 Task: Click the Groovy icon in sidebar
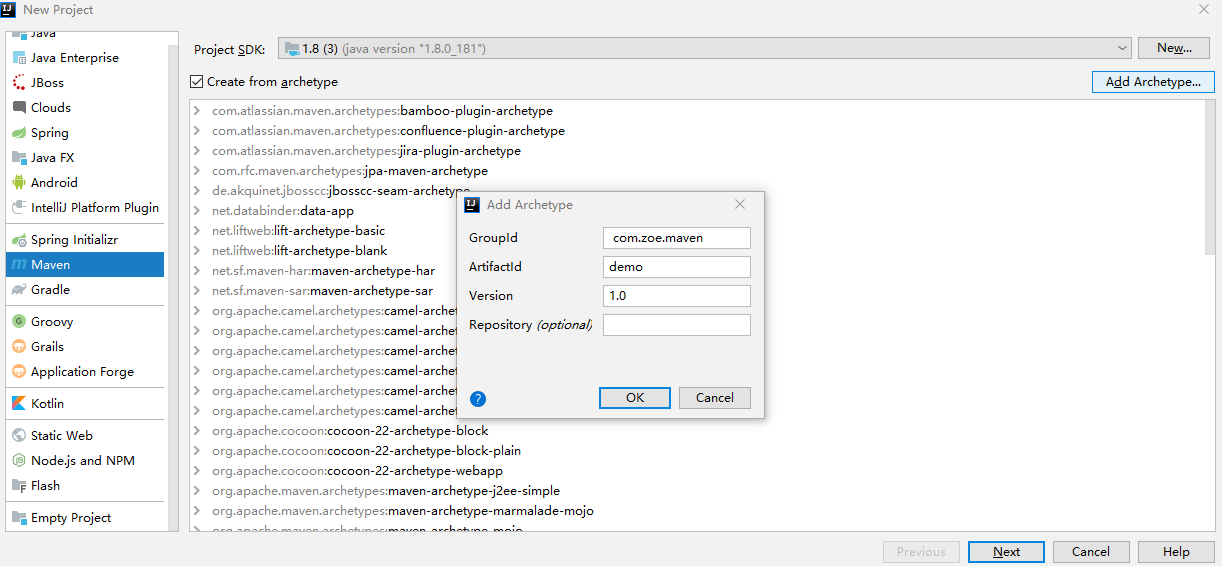pos(19,322)
